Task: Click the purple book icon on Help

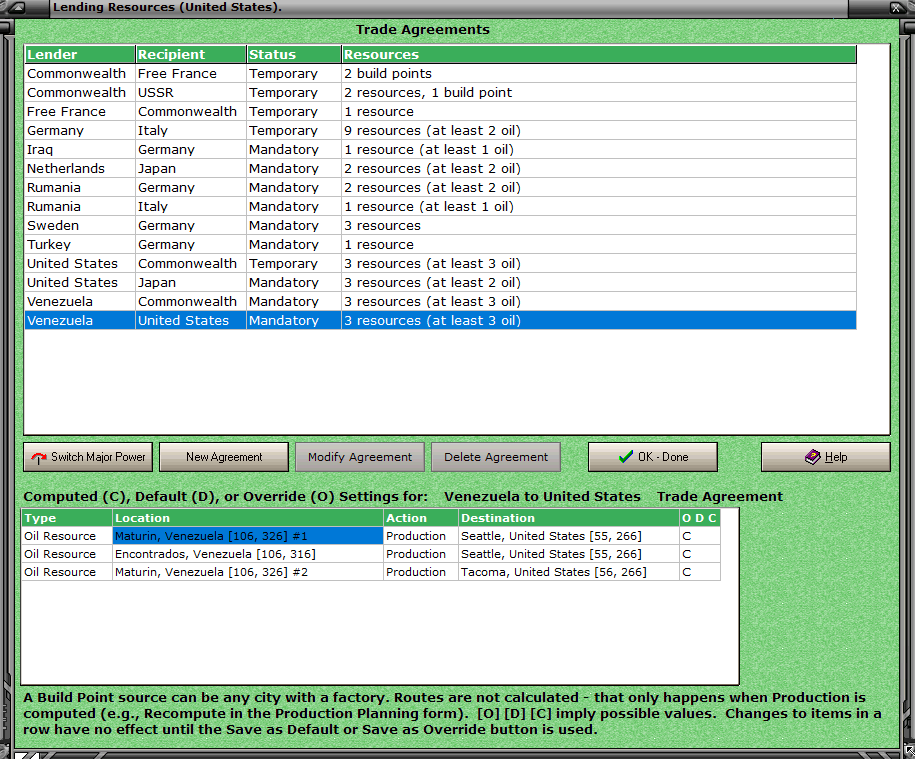Action: tap(812, 457)
